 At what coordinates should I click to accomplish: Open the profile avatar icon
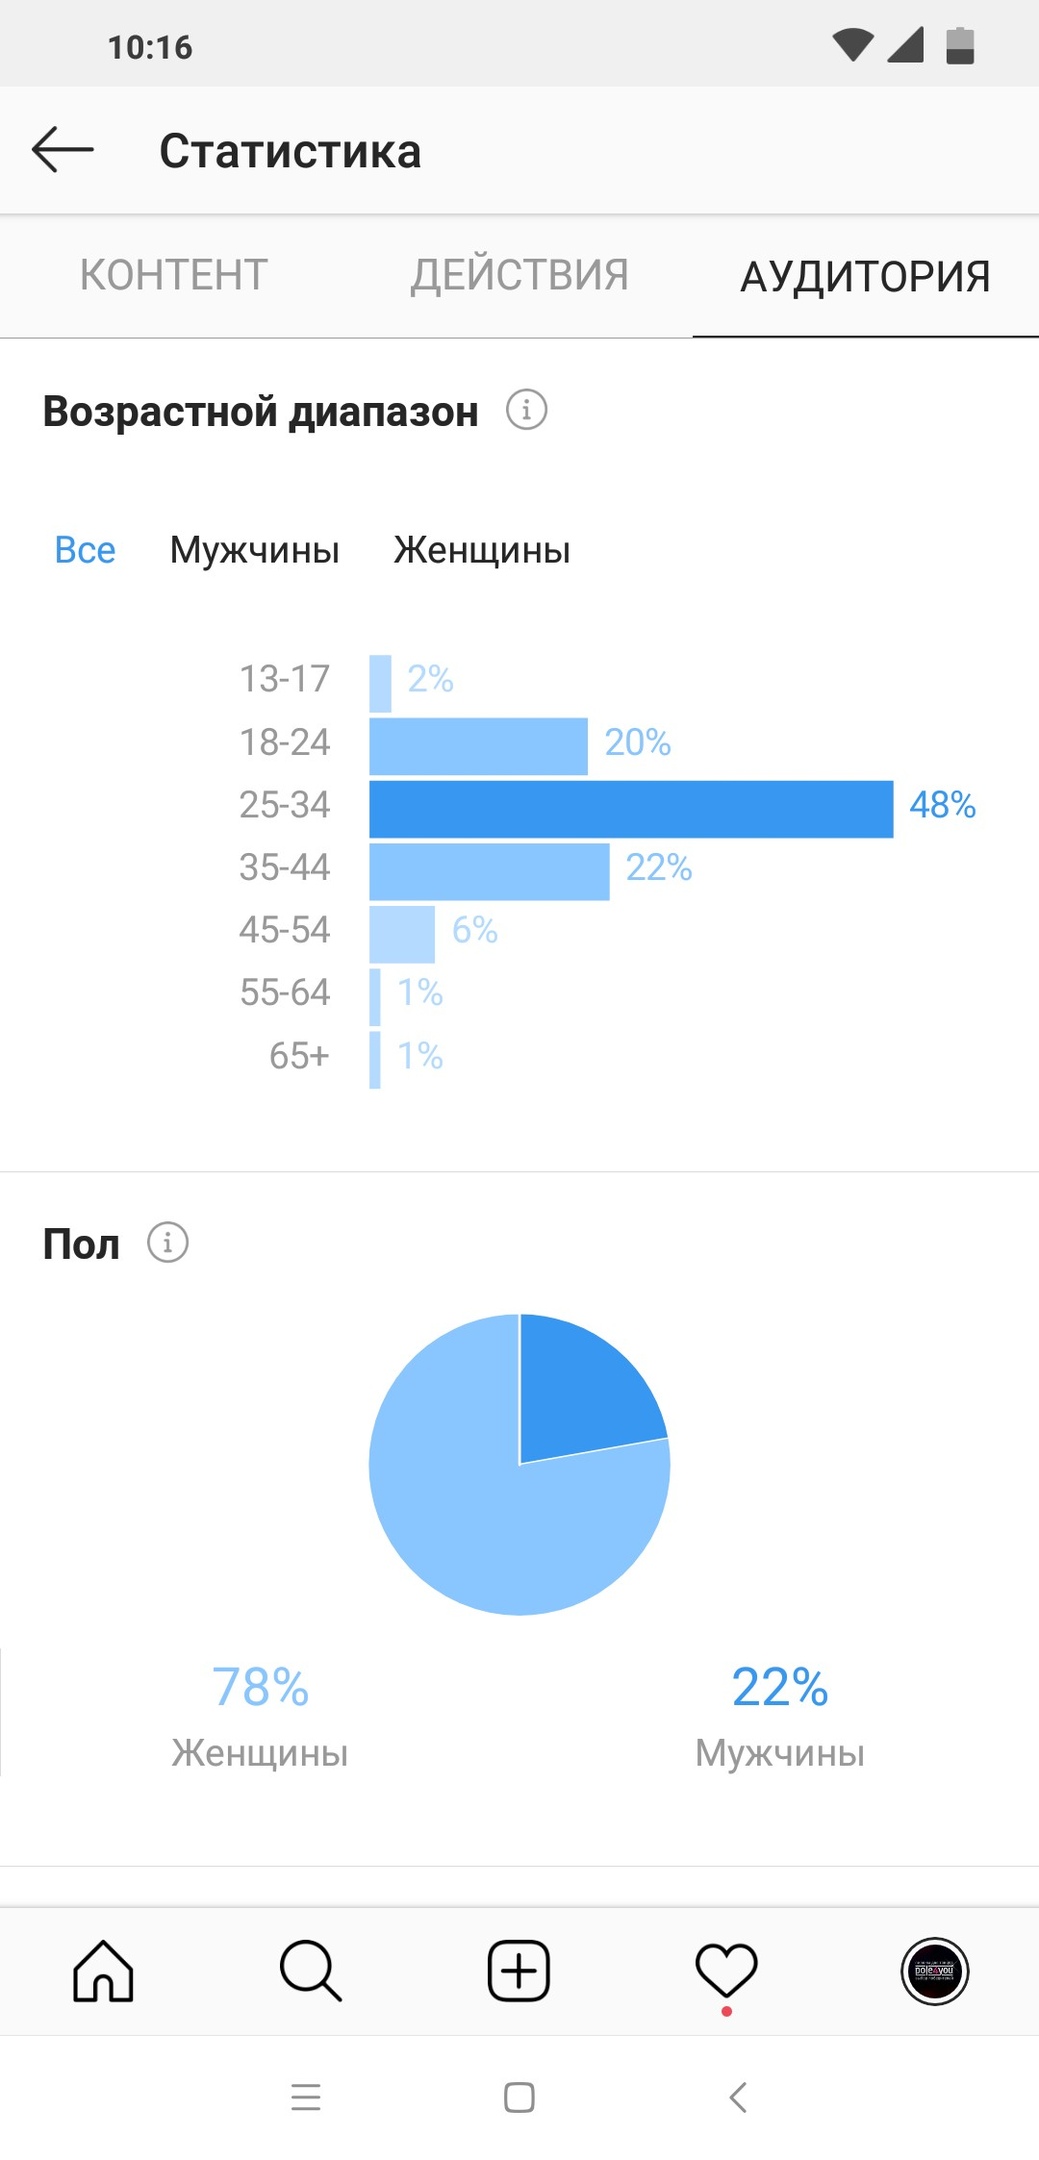[x=935, y=1971]
